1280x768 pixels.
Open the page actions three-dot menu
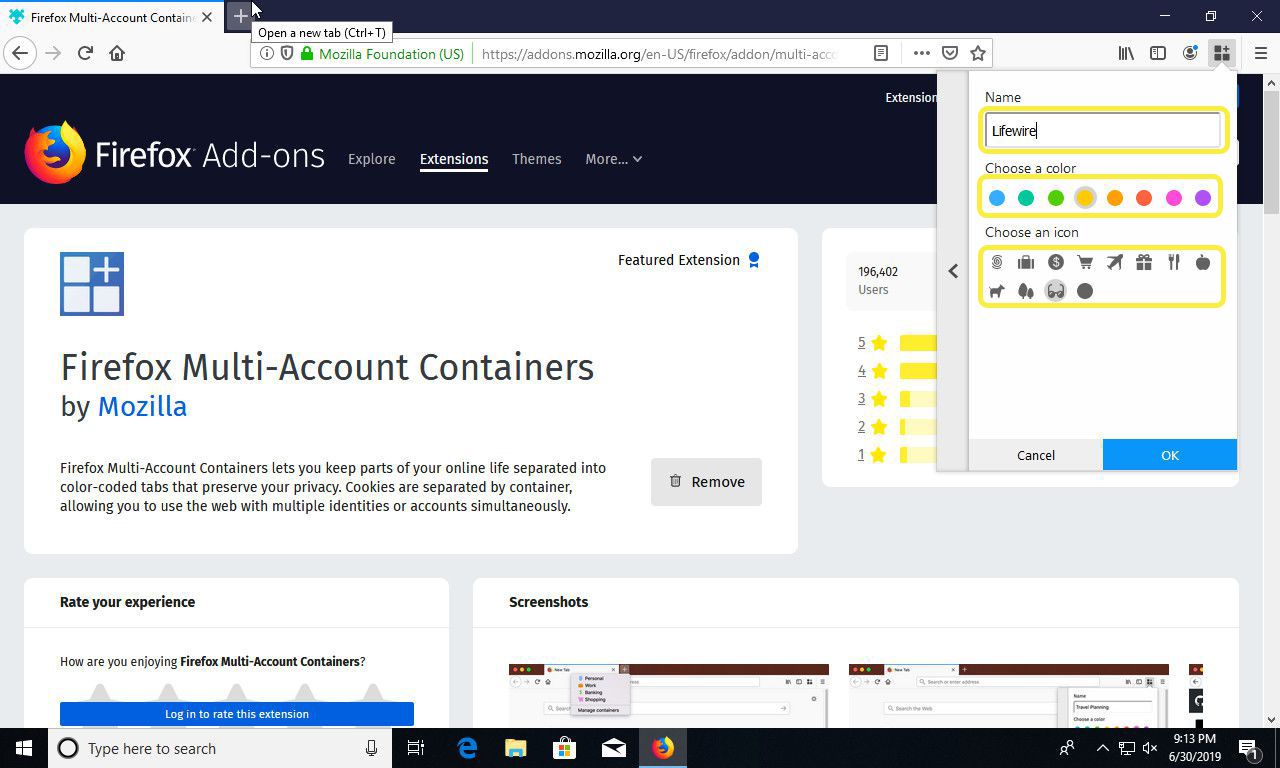coord(921,53)
